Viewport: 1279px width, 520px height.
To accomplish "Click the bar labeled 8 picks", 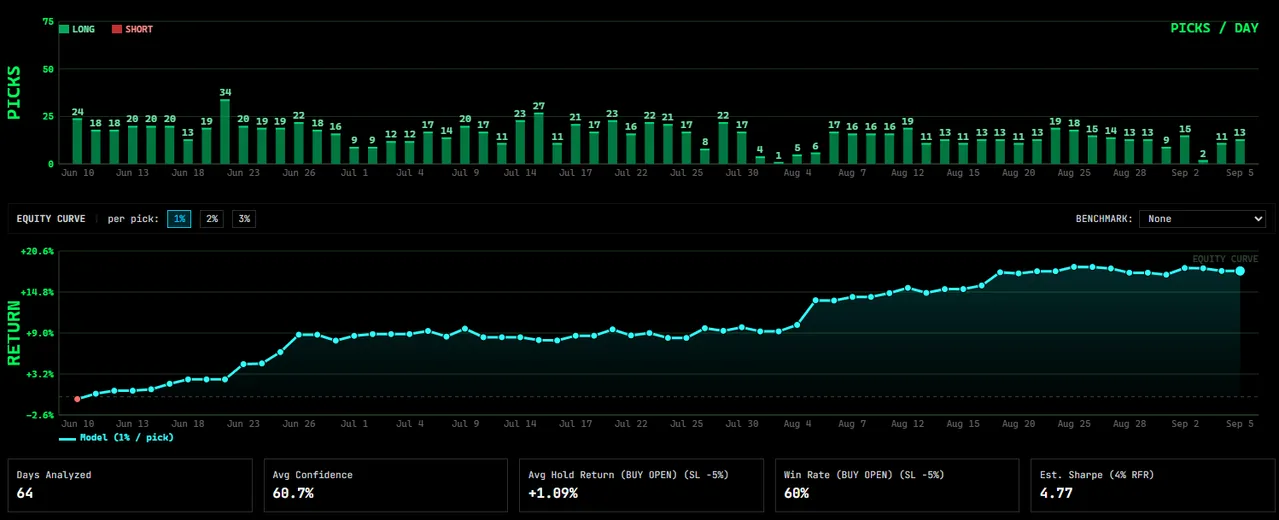I will 705,156.
